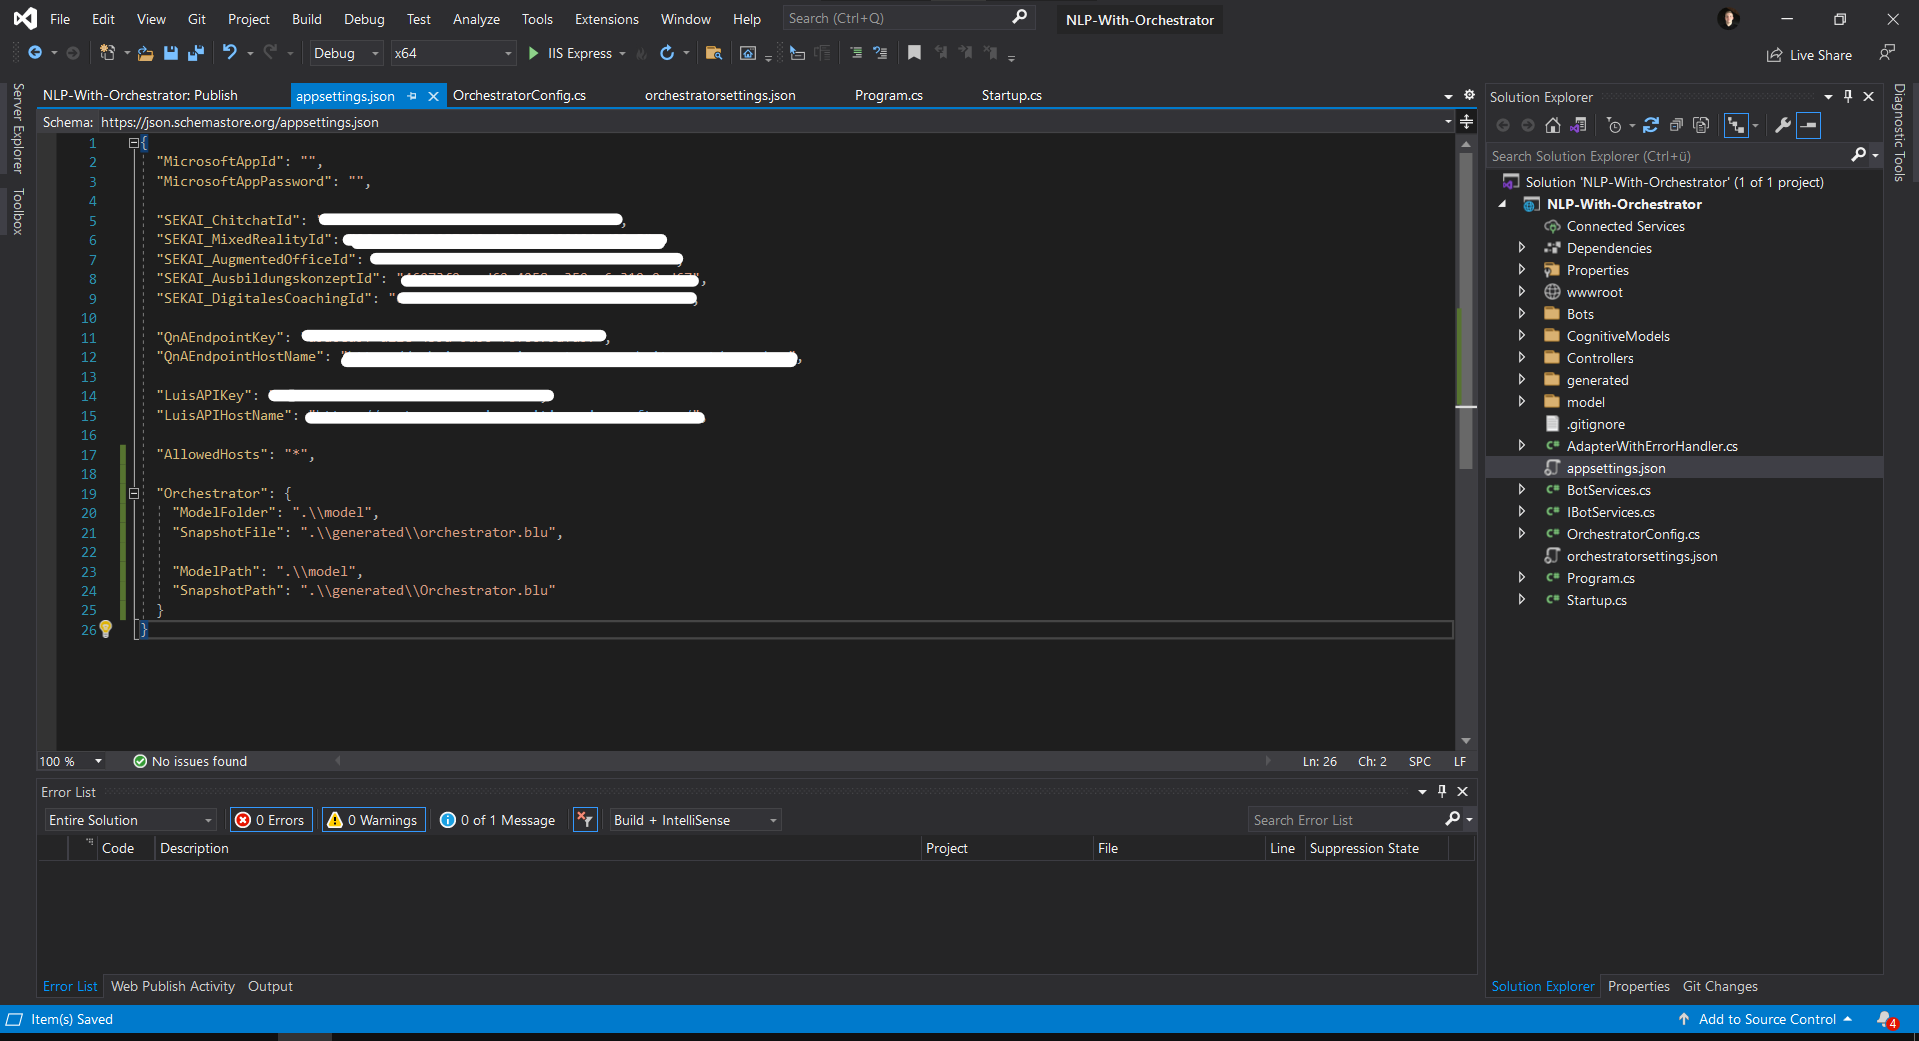Click the Find in Files toolbar icon
The width and height of the screenshot is (1919, 1041).
point(714,53)
